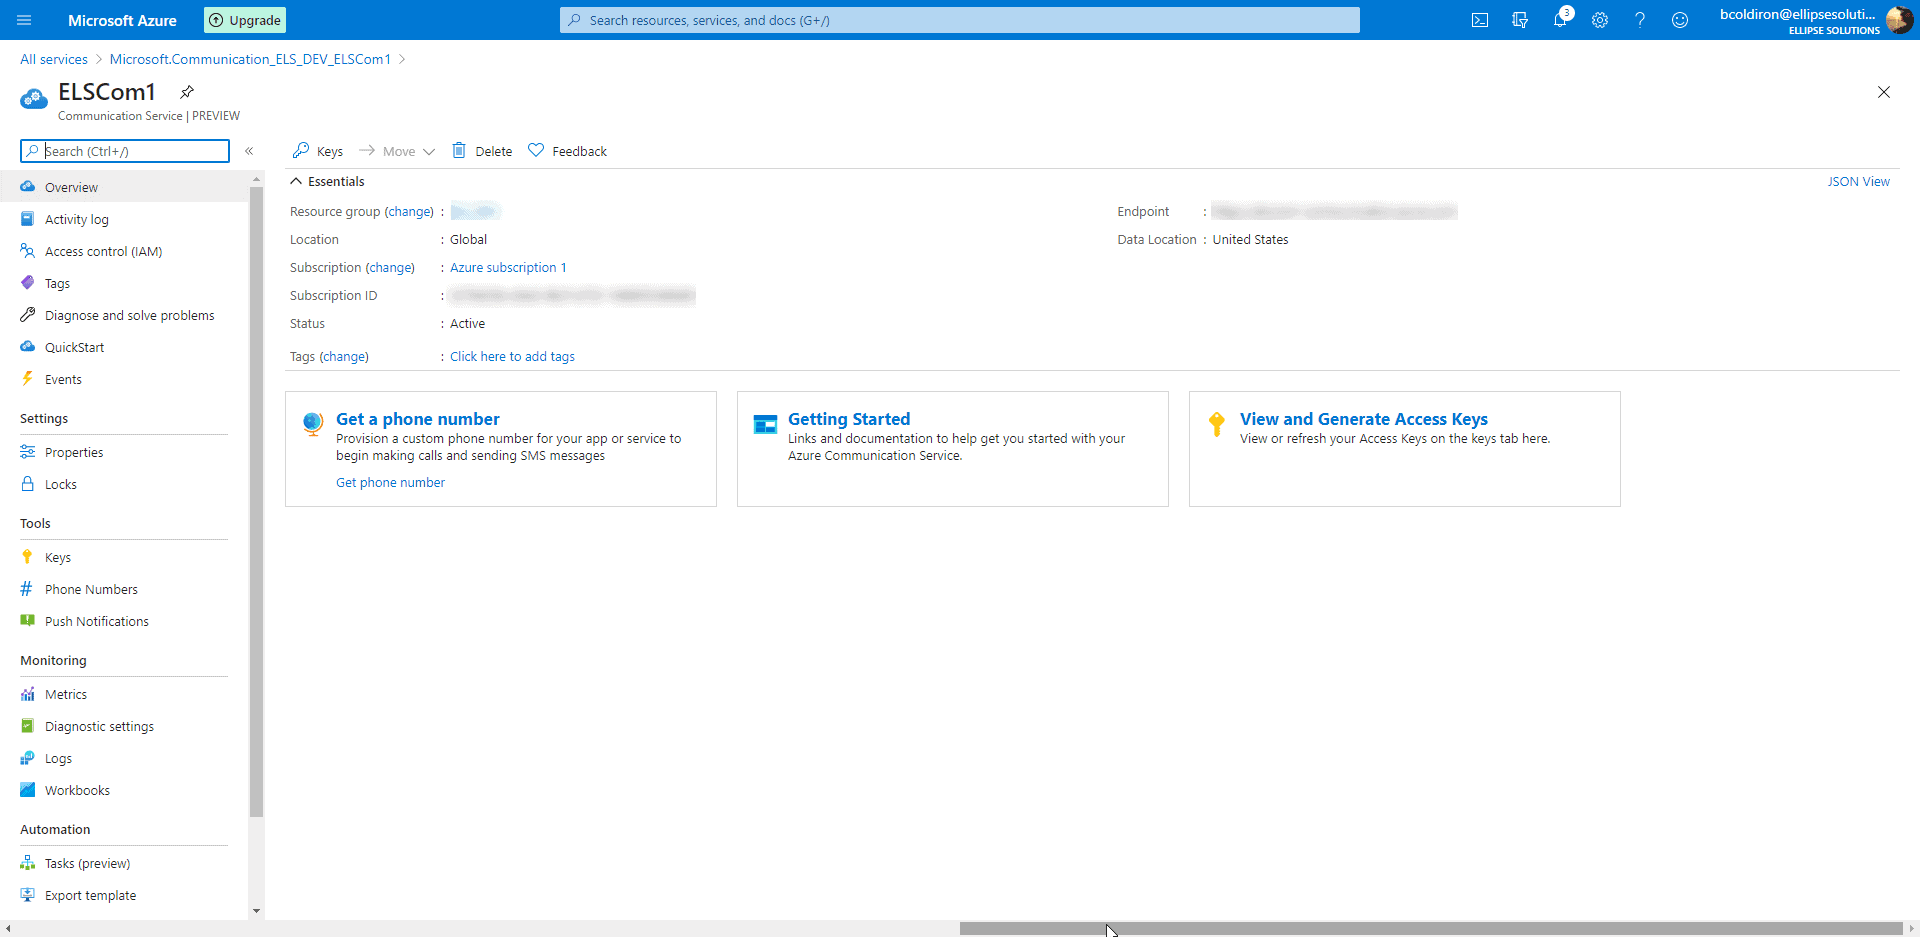Open the help question mark
The width and height of the screenshot is (1920, 937).
[1640, 20]
